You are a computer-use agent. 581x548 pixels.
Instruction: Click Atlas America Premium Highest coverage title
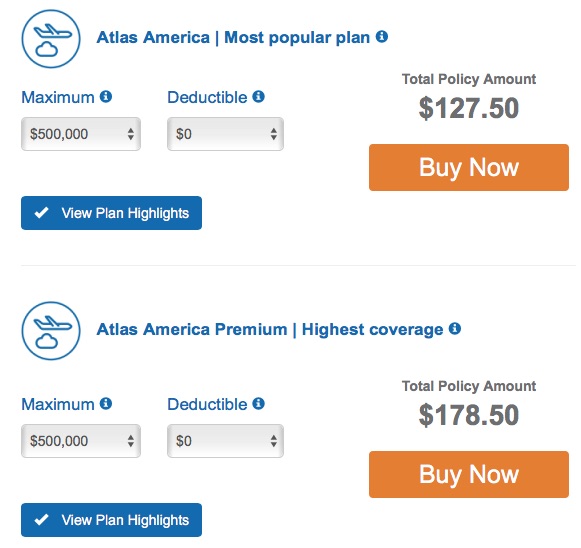pyautogui.click(x=270, y=330)
